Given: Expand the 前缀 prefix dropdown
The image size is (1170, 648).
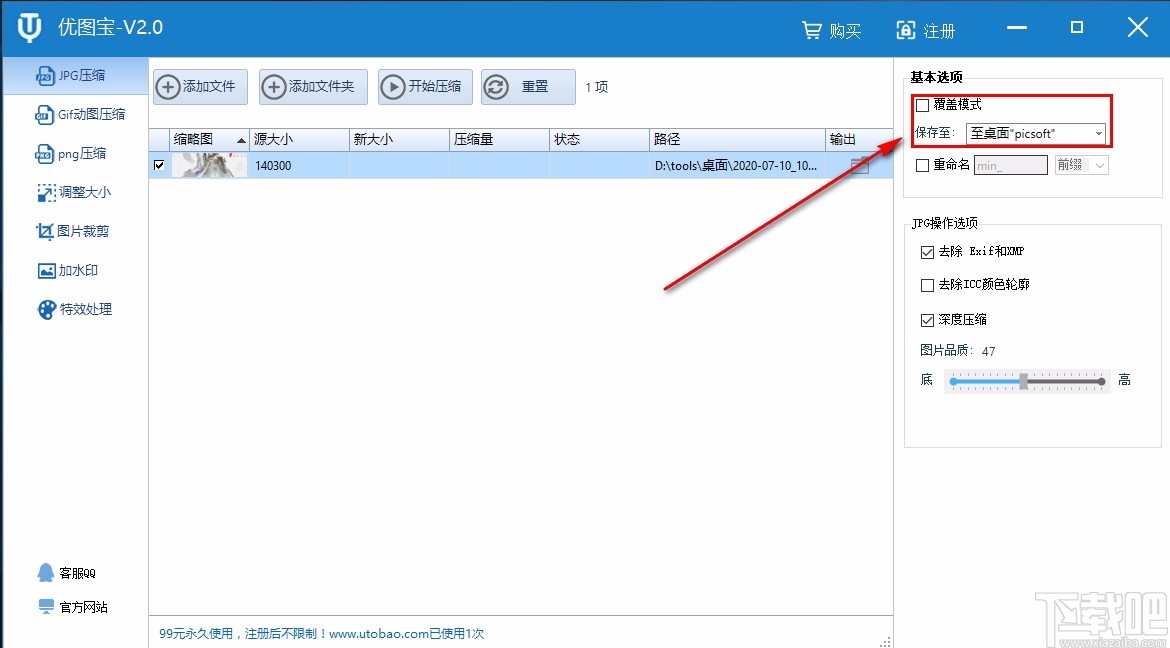Looking at the screenshot, I should pos(1098,165).
